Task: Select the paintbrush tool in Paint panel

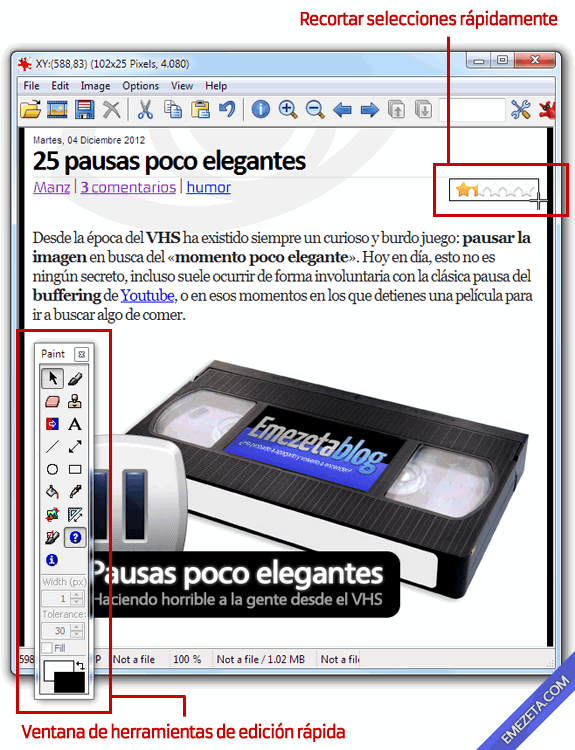Action: click(75, 379)
